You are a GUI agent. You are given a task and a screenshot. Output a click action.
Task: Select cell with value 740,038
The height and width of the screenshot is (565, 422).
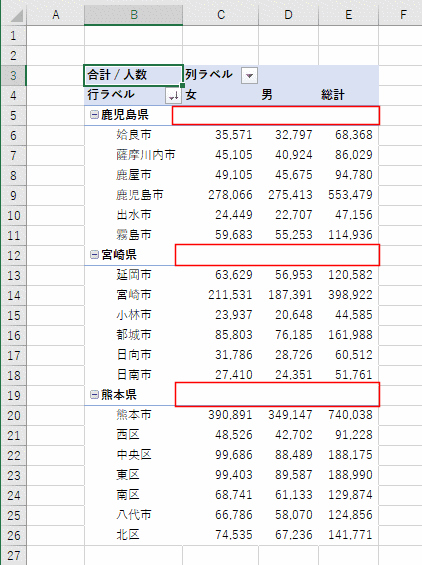[350, 415]
